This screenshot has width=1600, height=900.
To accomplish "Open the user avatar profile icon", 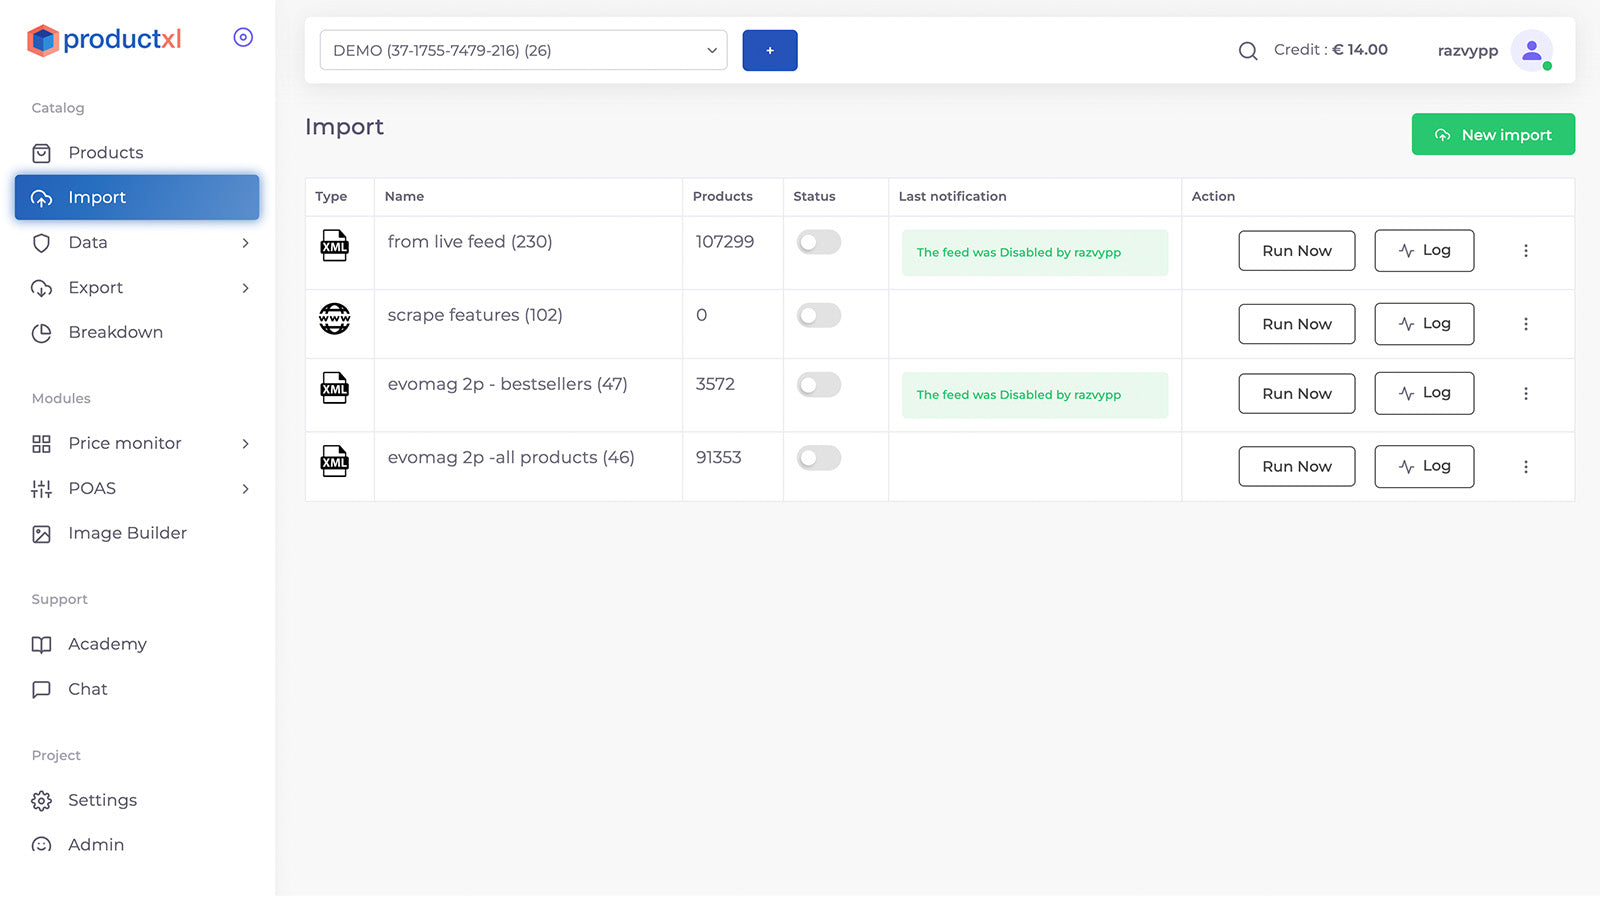I will tap(1531, 51).
